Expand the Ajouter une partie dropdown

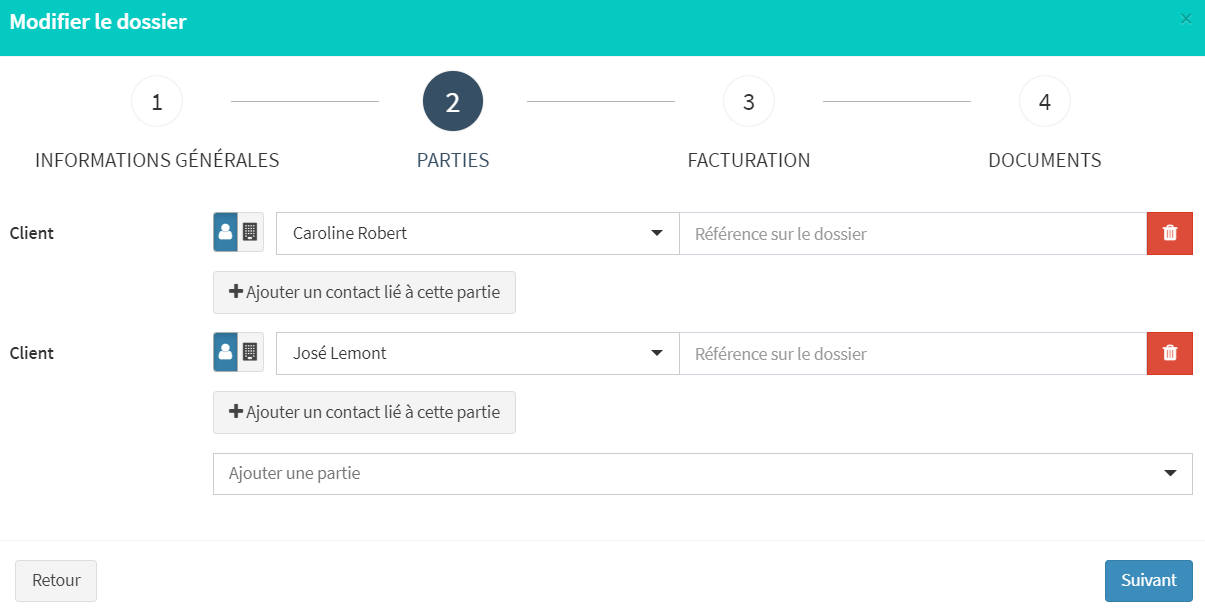(703, 474)
